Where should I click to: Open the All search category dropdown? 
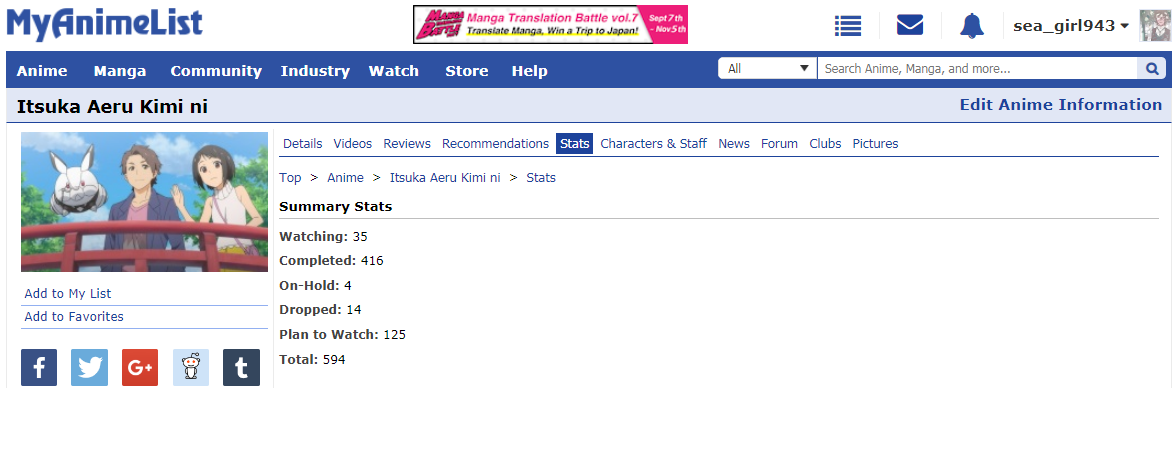pyautogui.click(x=768, y=69)
